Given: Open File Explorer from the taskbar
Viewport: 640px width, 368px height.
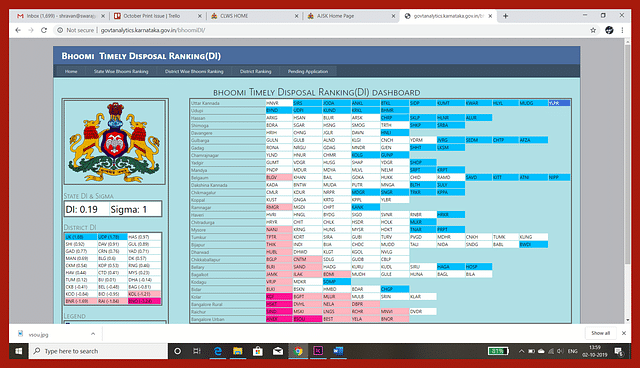Looking at the screenshot, I should 238,351.
